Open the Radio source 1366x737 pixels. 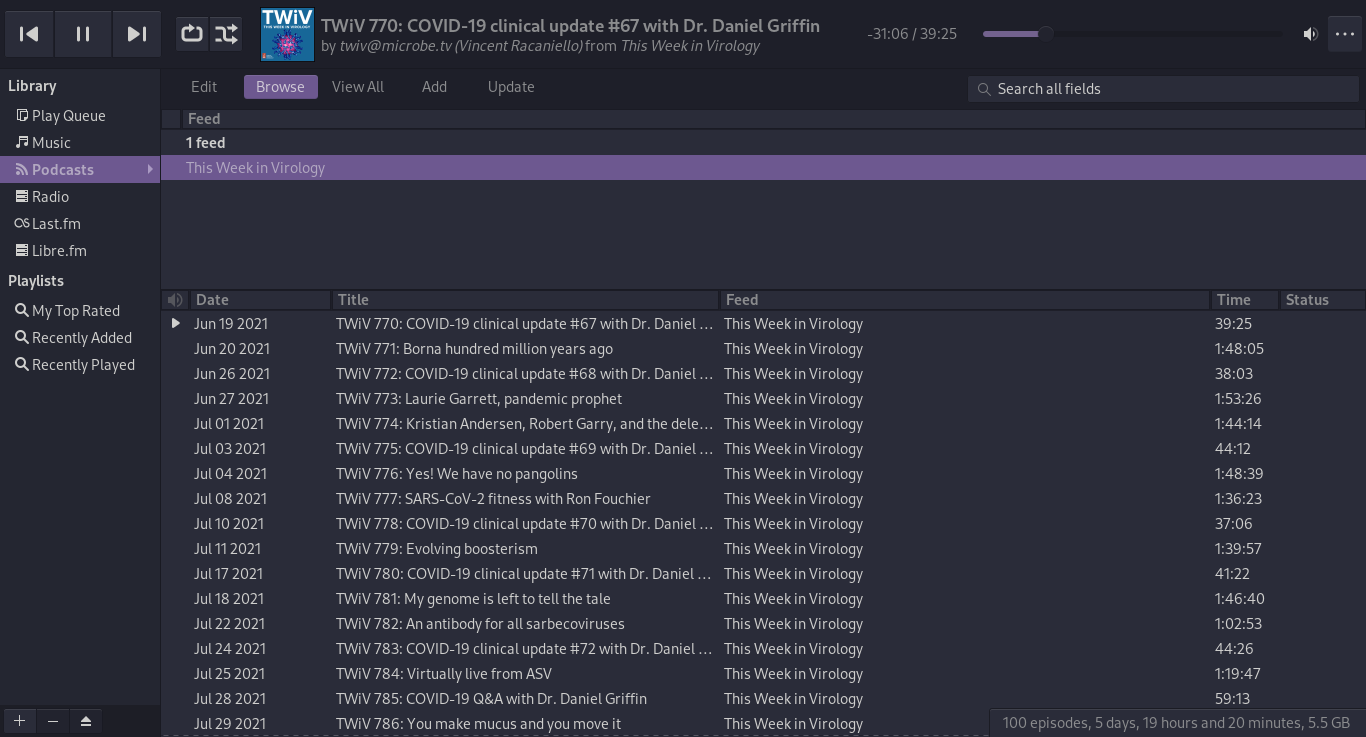pos(50,197)
